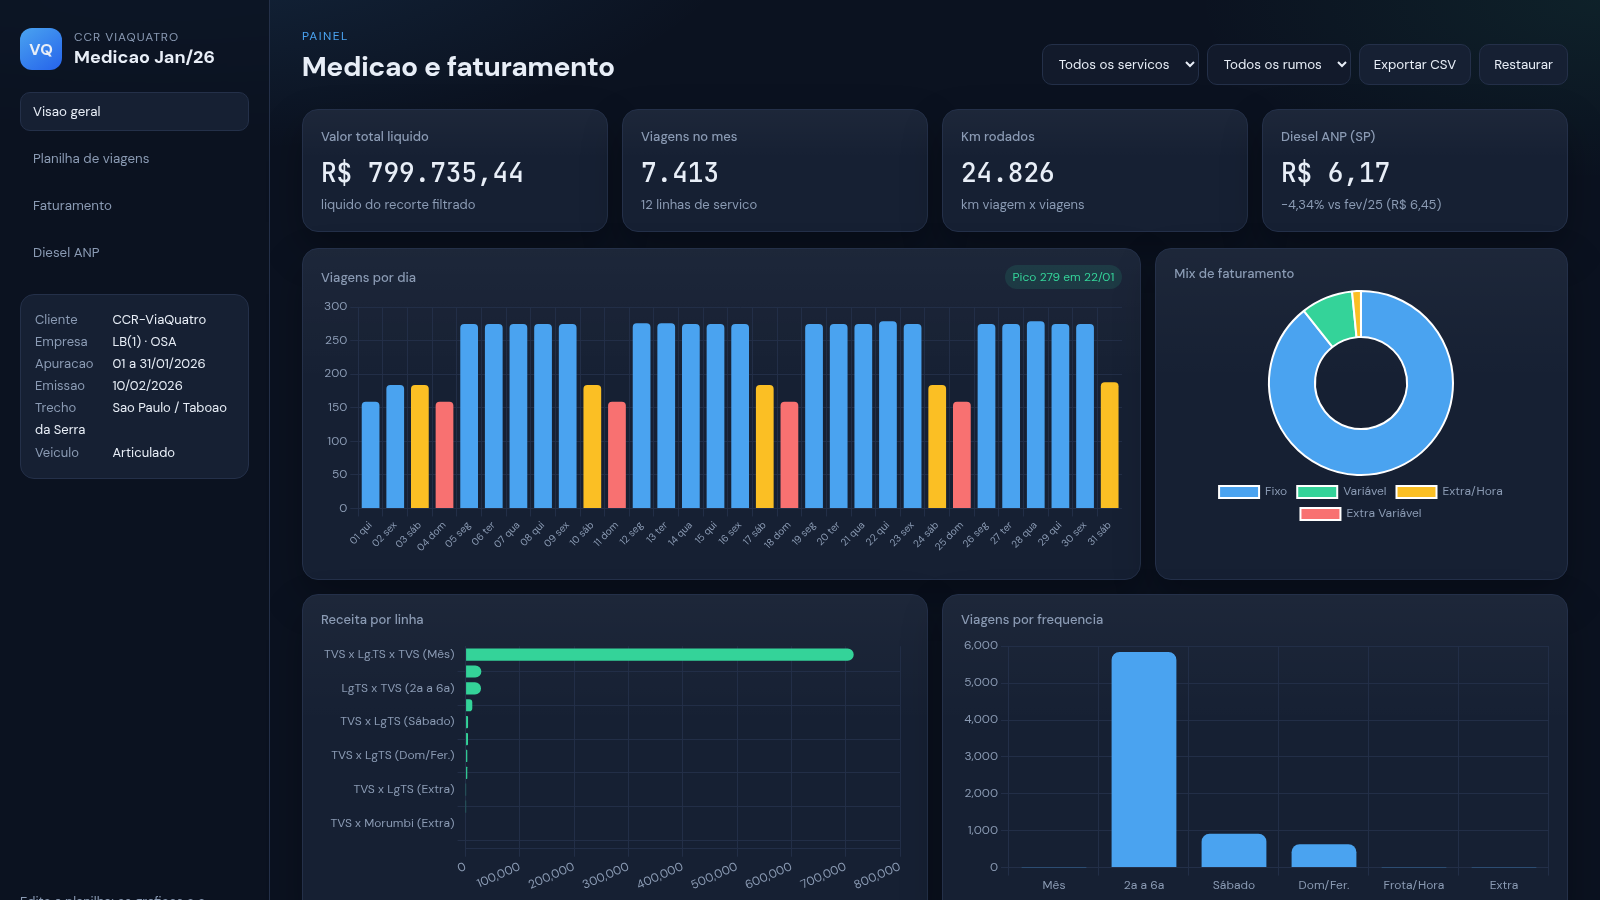This screenshot has height=900, width=1600.
Task: Click -4,34% vs fev/25 text
Action: (1361, 205)
